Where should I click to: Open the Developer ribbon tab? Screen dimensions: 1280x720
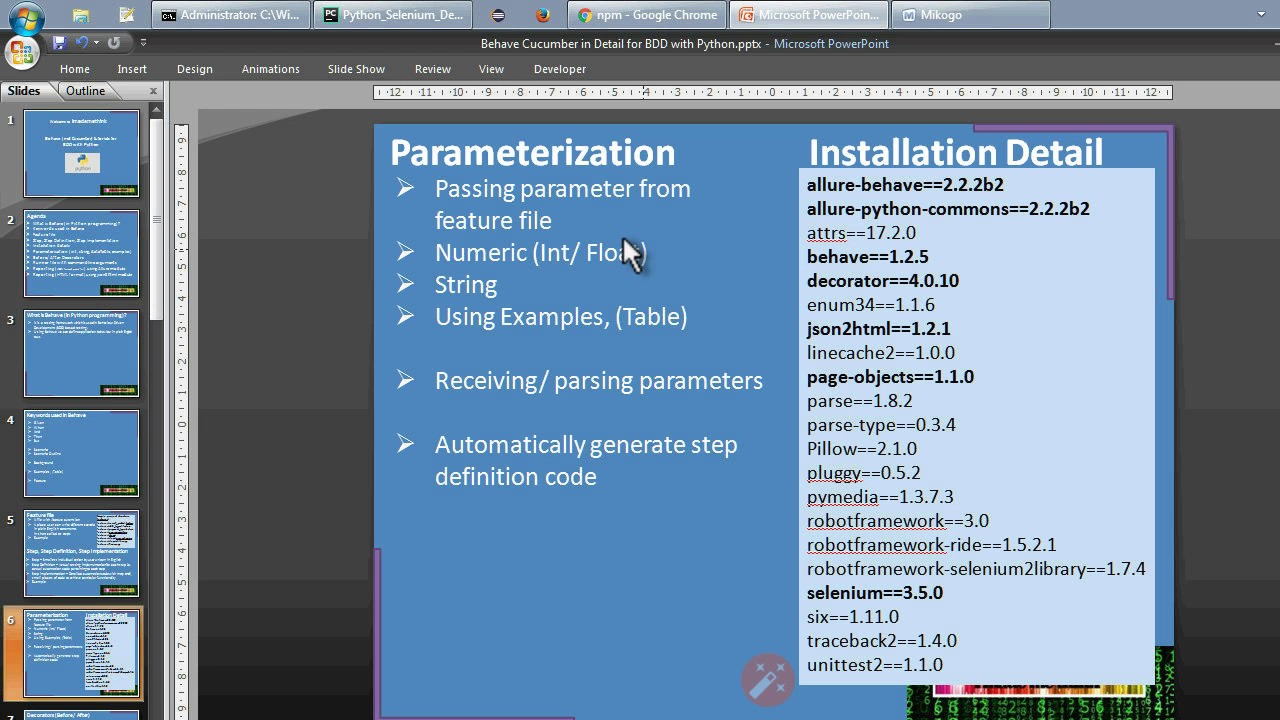coord(560,69)
